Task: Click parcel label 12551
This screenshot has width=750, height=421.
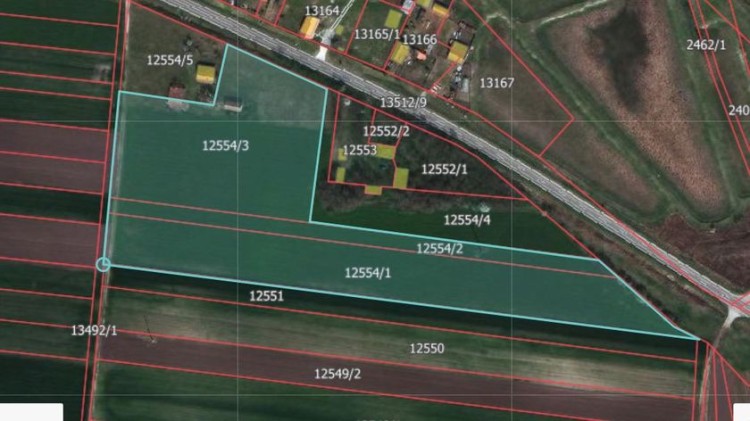Action: [266, 296]
